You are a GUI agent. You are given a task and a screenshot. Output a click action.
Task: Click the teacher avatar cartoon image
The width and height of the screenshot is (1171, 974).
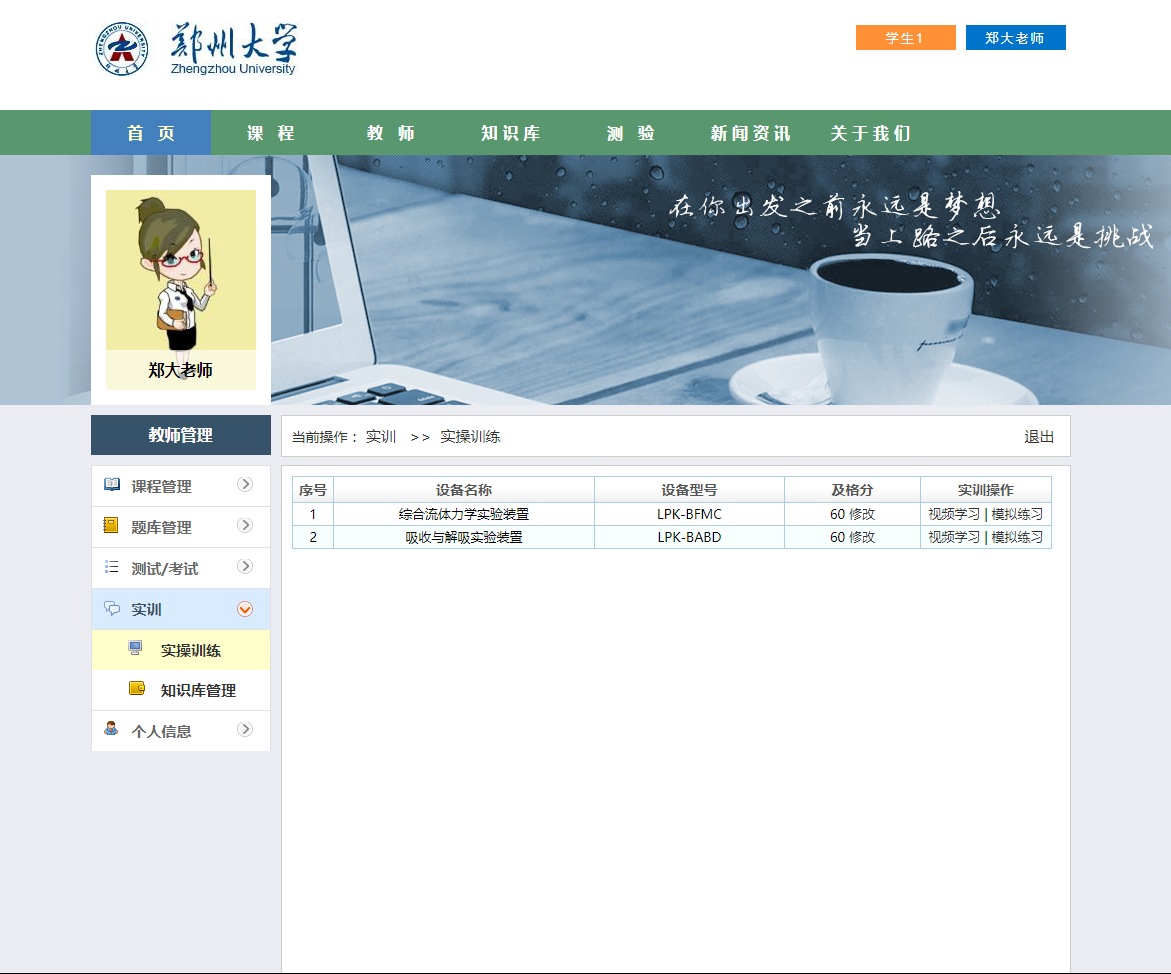click(181, 270)
